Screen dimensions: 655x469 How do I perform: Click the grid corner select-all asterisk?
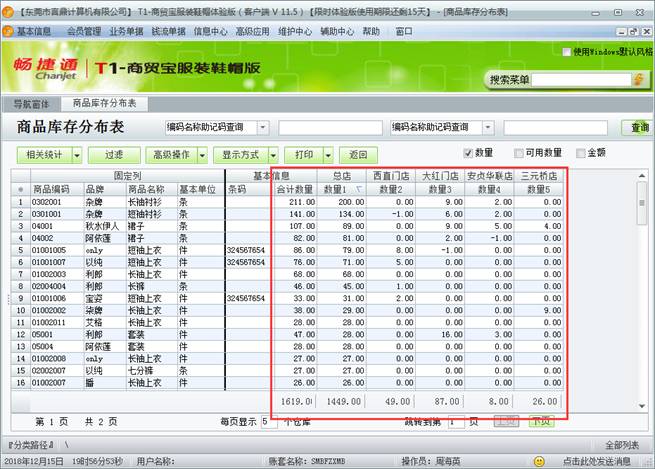click(20, 189)
